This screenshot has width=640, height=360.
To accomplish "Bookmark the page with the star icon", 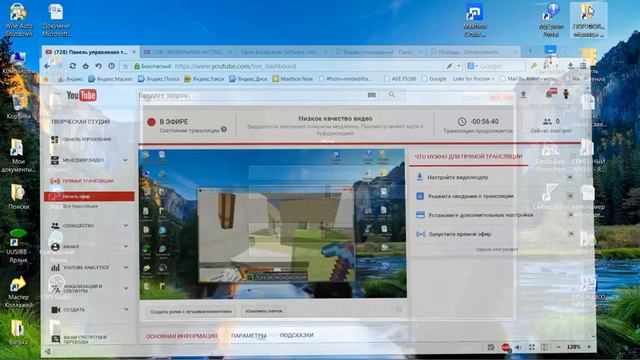I will click(x=126, y=66).
